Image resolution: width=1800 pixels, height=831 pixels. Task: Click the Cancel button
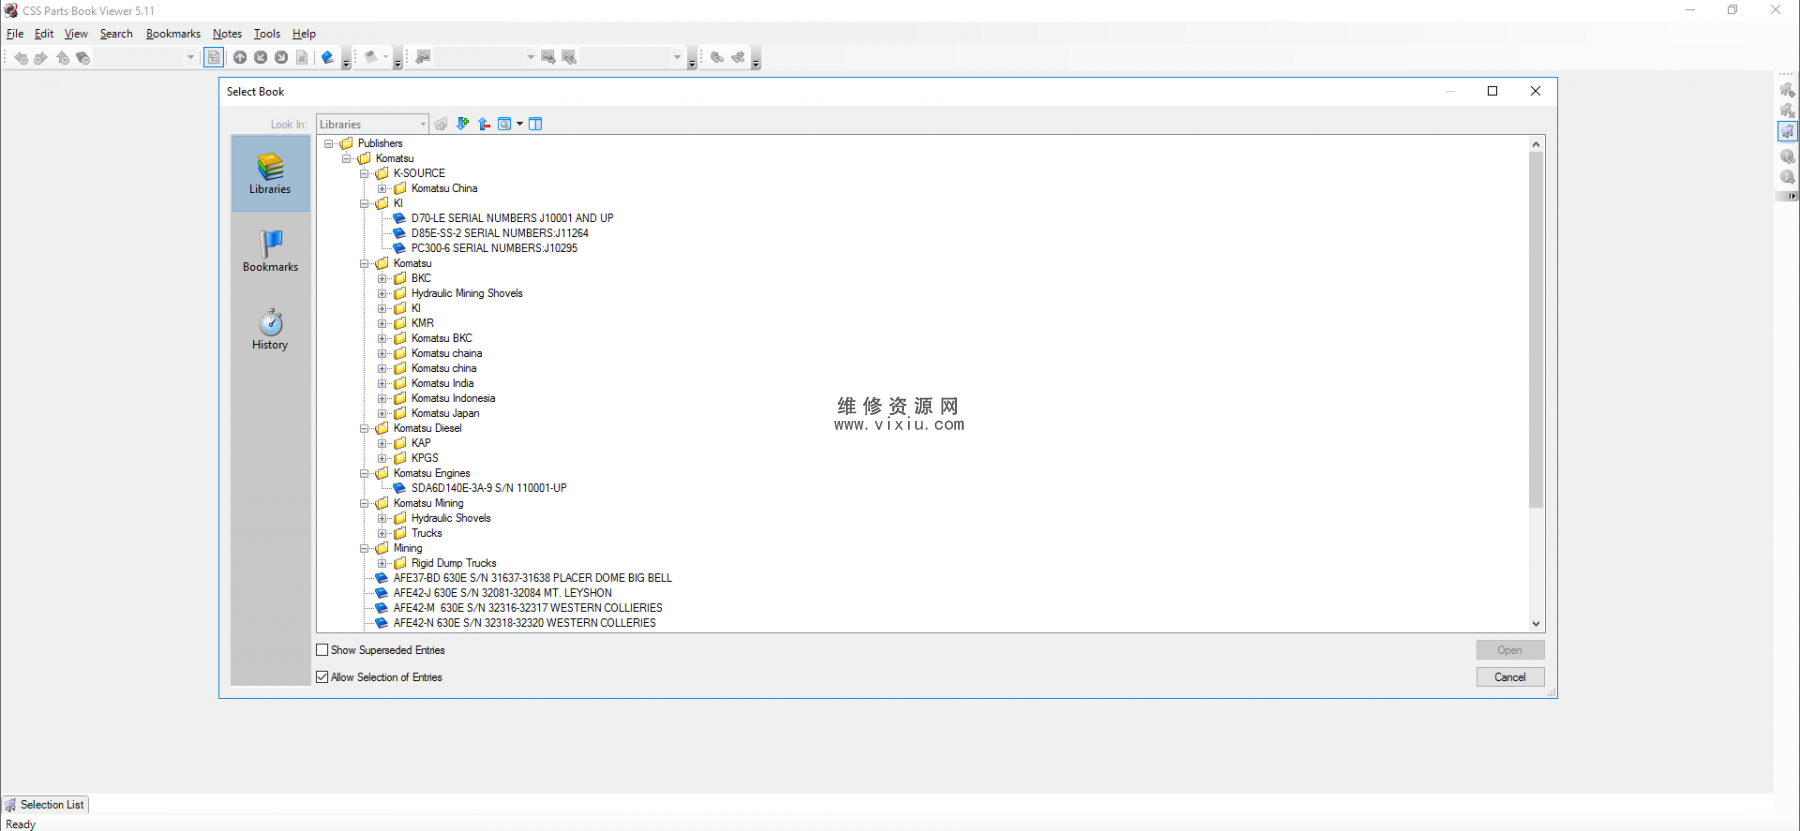pyautogui.click(x=1510, y=677)
